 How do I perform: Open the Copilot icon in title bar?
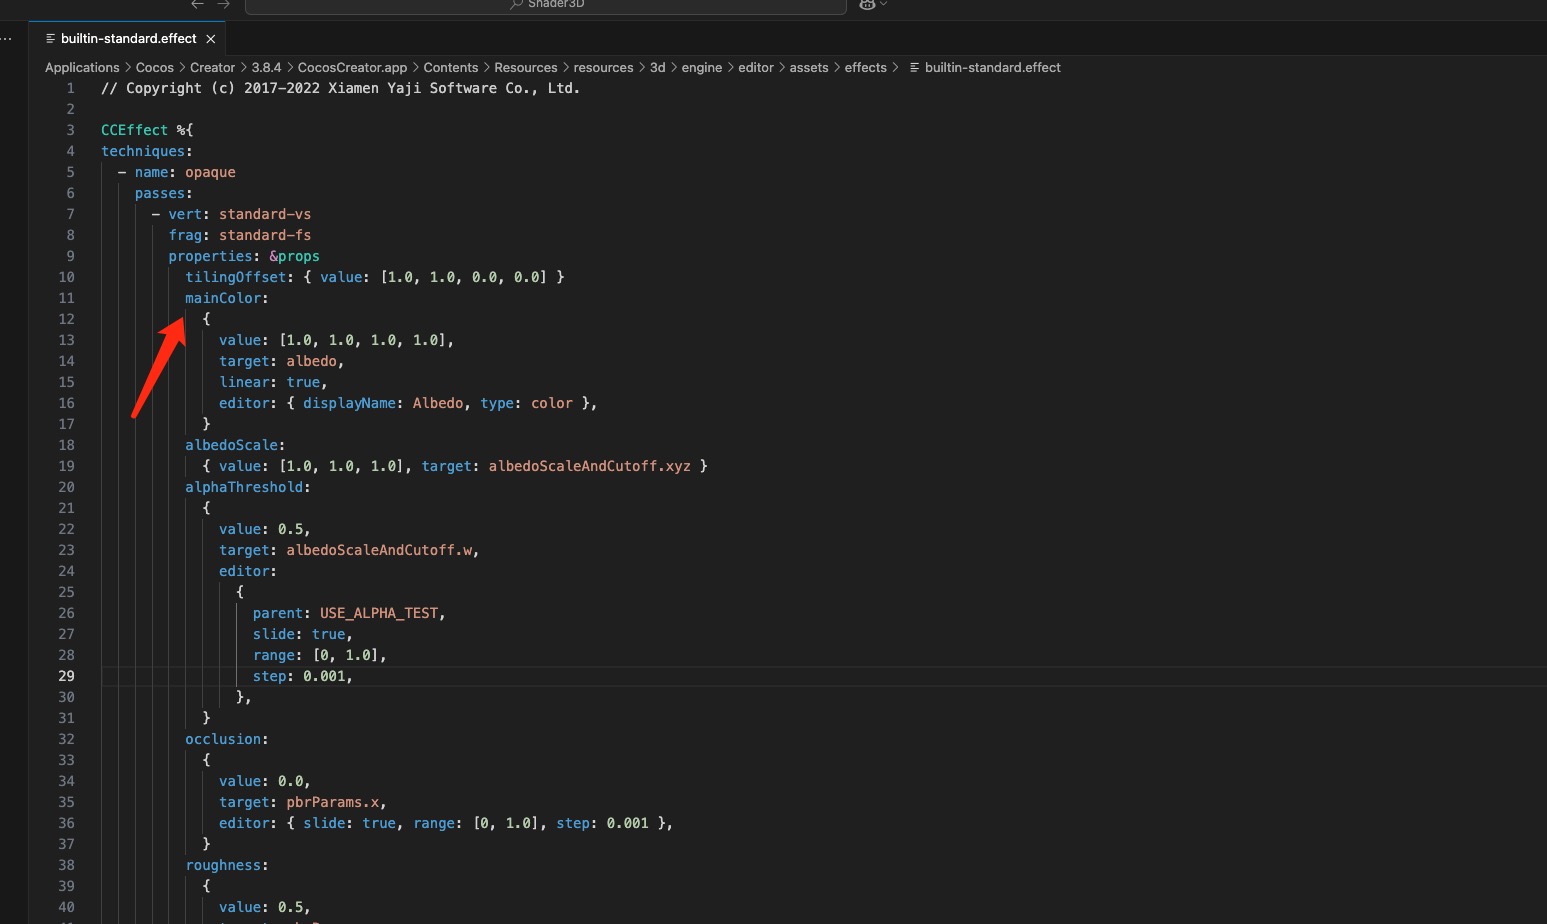point(866,4)
